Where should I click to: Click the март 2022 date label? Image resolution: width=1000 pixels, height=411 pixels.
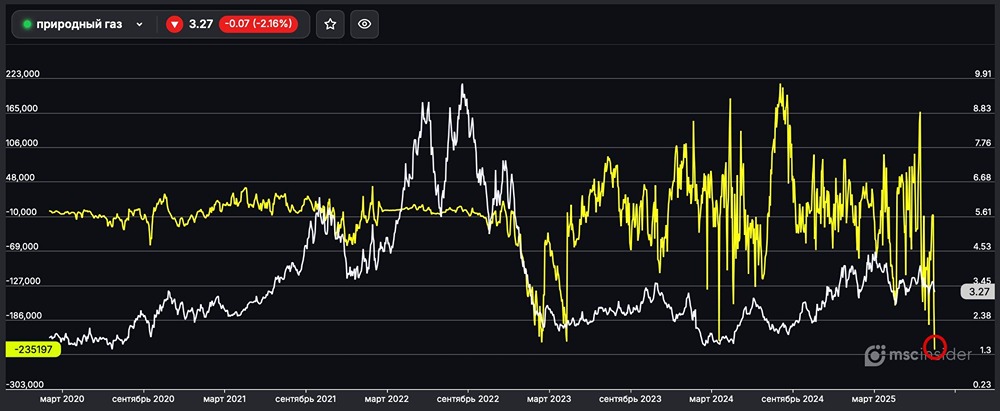click(386, 400)
